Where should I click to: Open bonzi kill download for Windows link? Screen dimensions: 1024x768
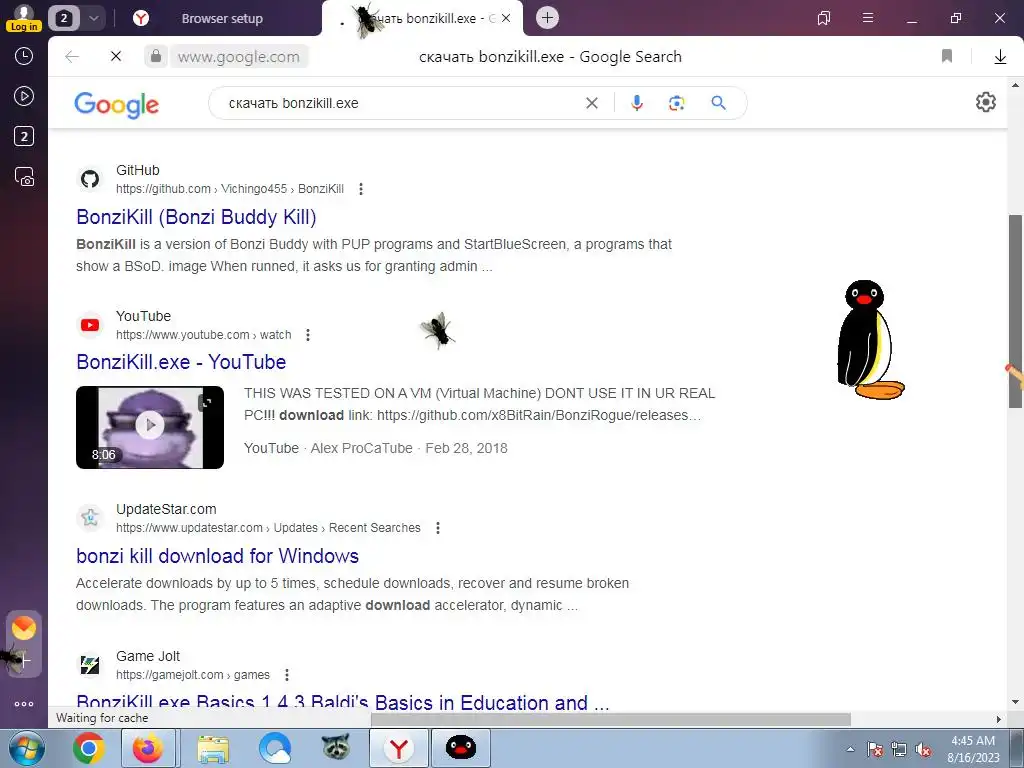[217, 556]
